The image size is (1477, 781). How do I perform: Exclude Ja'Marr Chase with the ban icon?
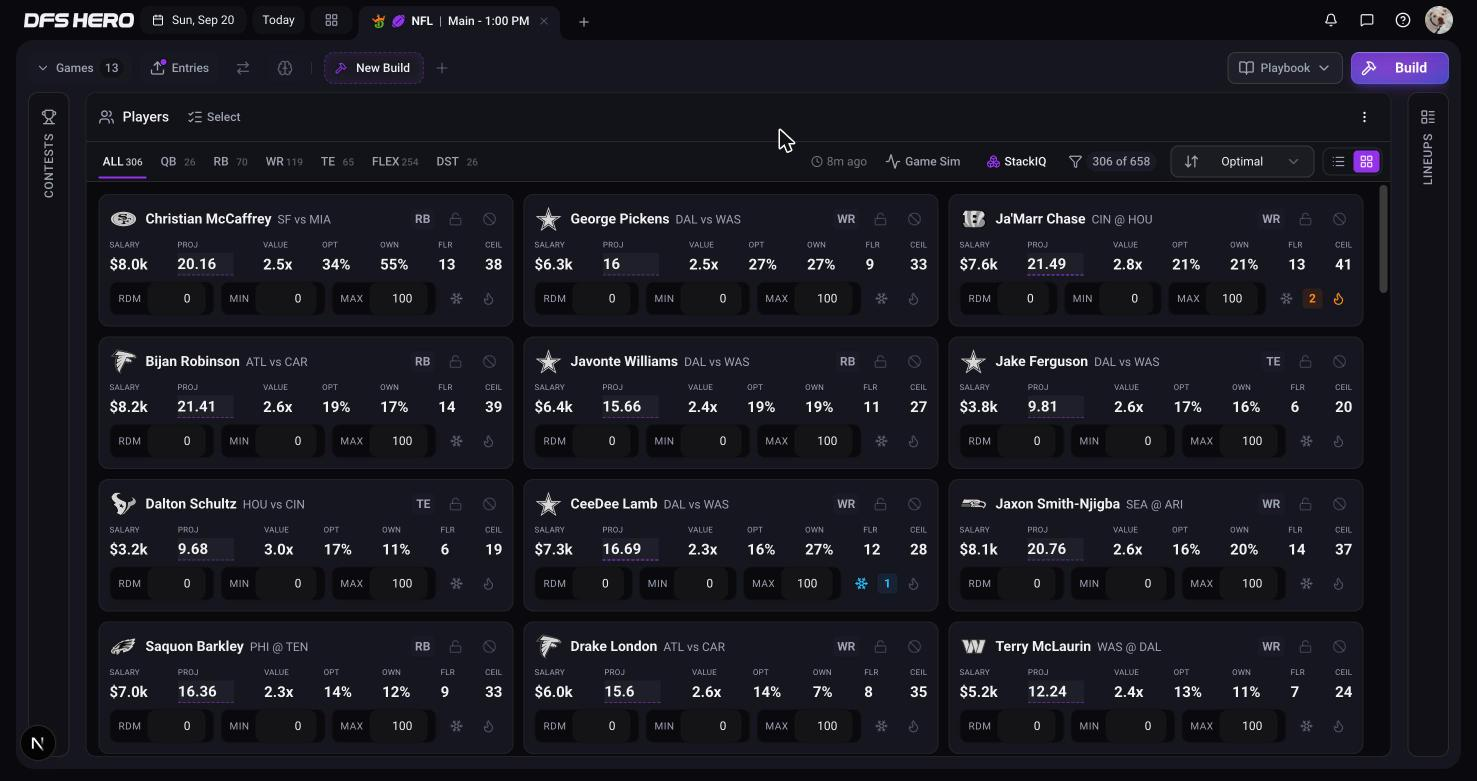1339,219
